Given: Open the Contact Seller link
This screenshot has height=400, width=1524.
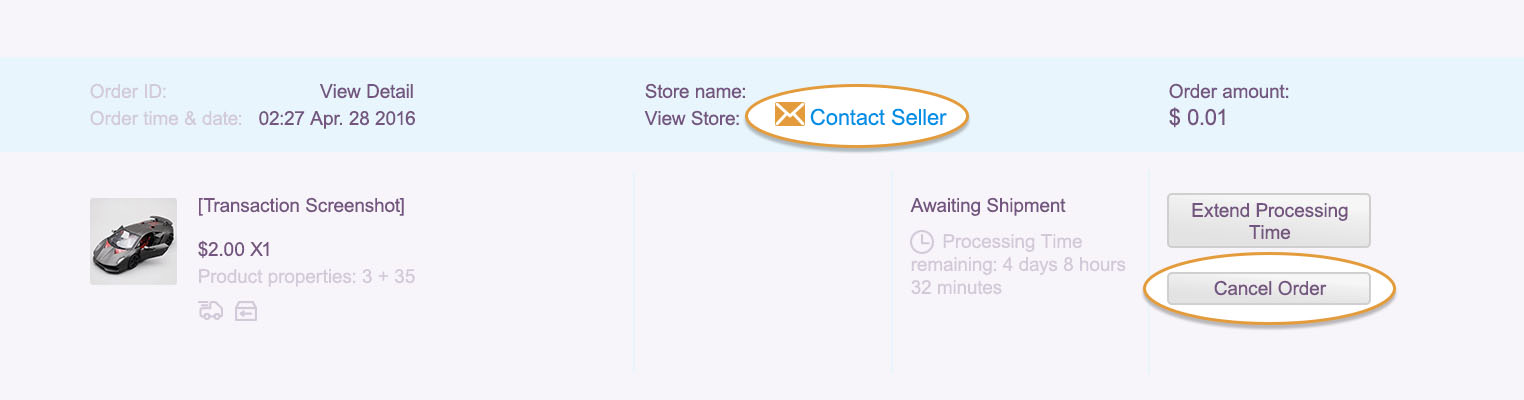Looking at the screenshot, I should (x=877, y=118).
